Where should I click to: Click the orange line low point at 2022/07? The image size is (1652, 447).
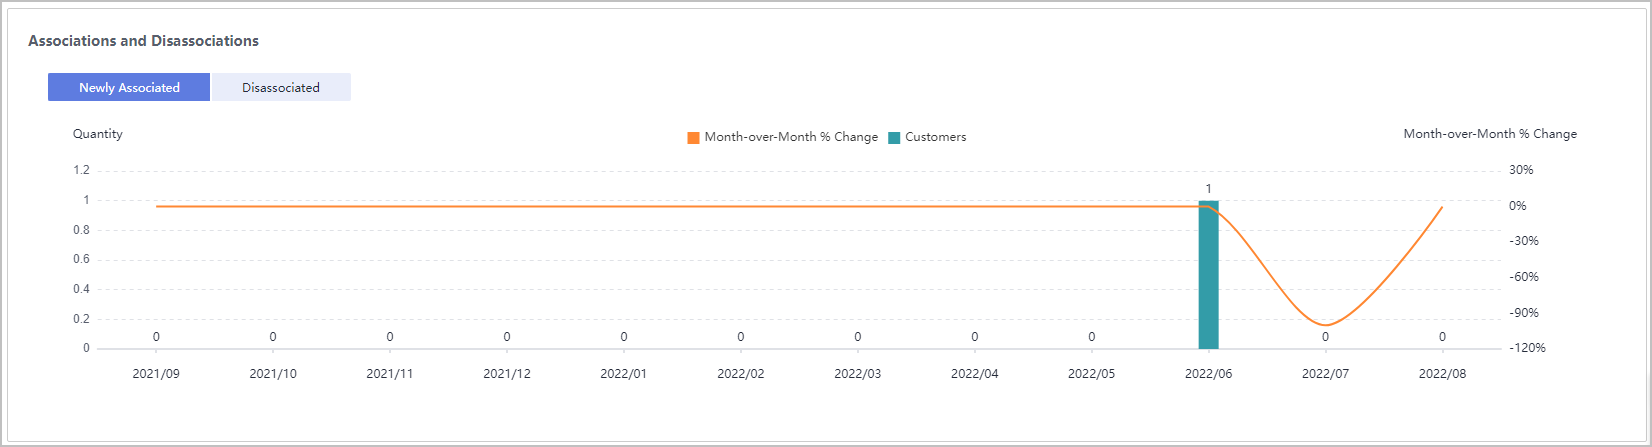[1325, 324]
